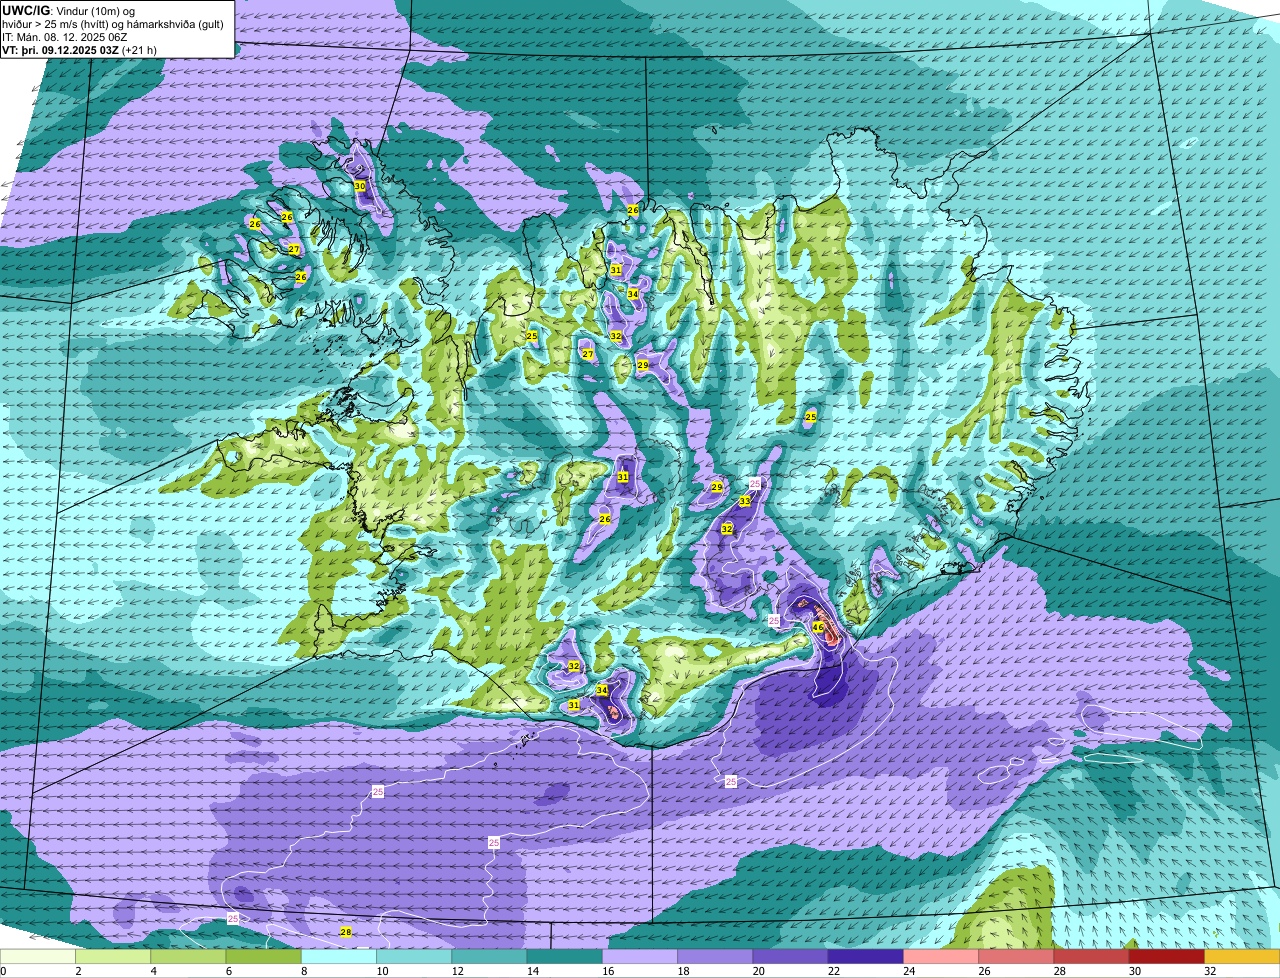The width and height of the screenshot is (1280, 978).
Task: Click the light pink 24–26 legend swatch
Action: (941, 957)
